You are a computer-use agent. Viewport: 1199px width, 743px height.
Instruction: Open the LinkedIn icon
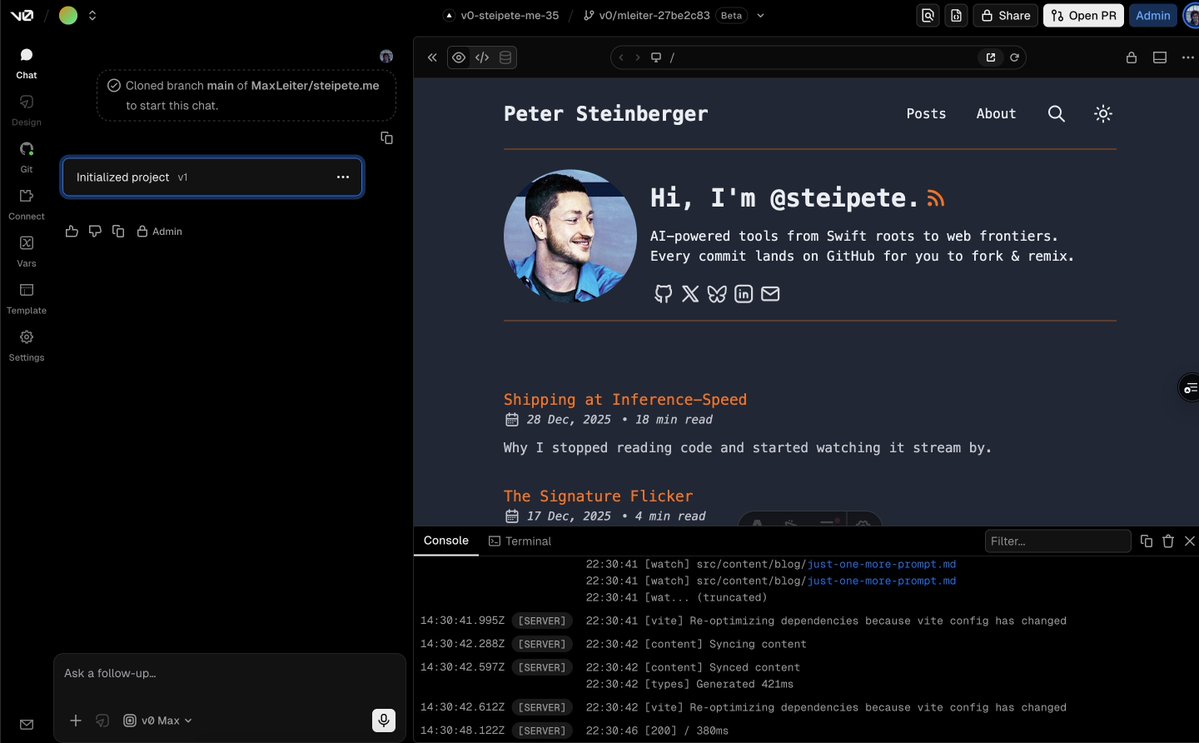pos(743,294)
